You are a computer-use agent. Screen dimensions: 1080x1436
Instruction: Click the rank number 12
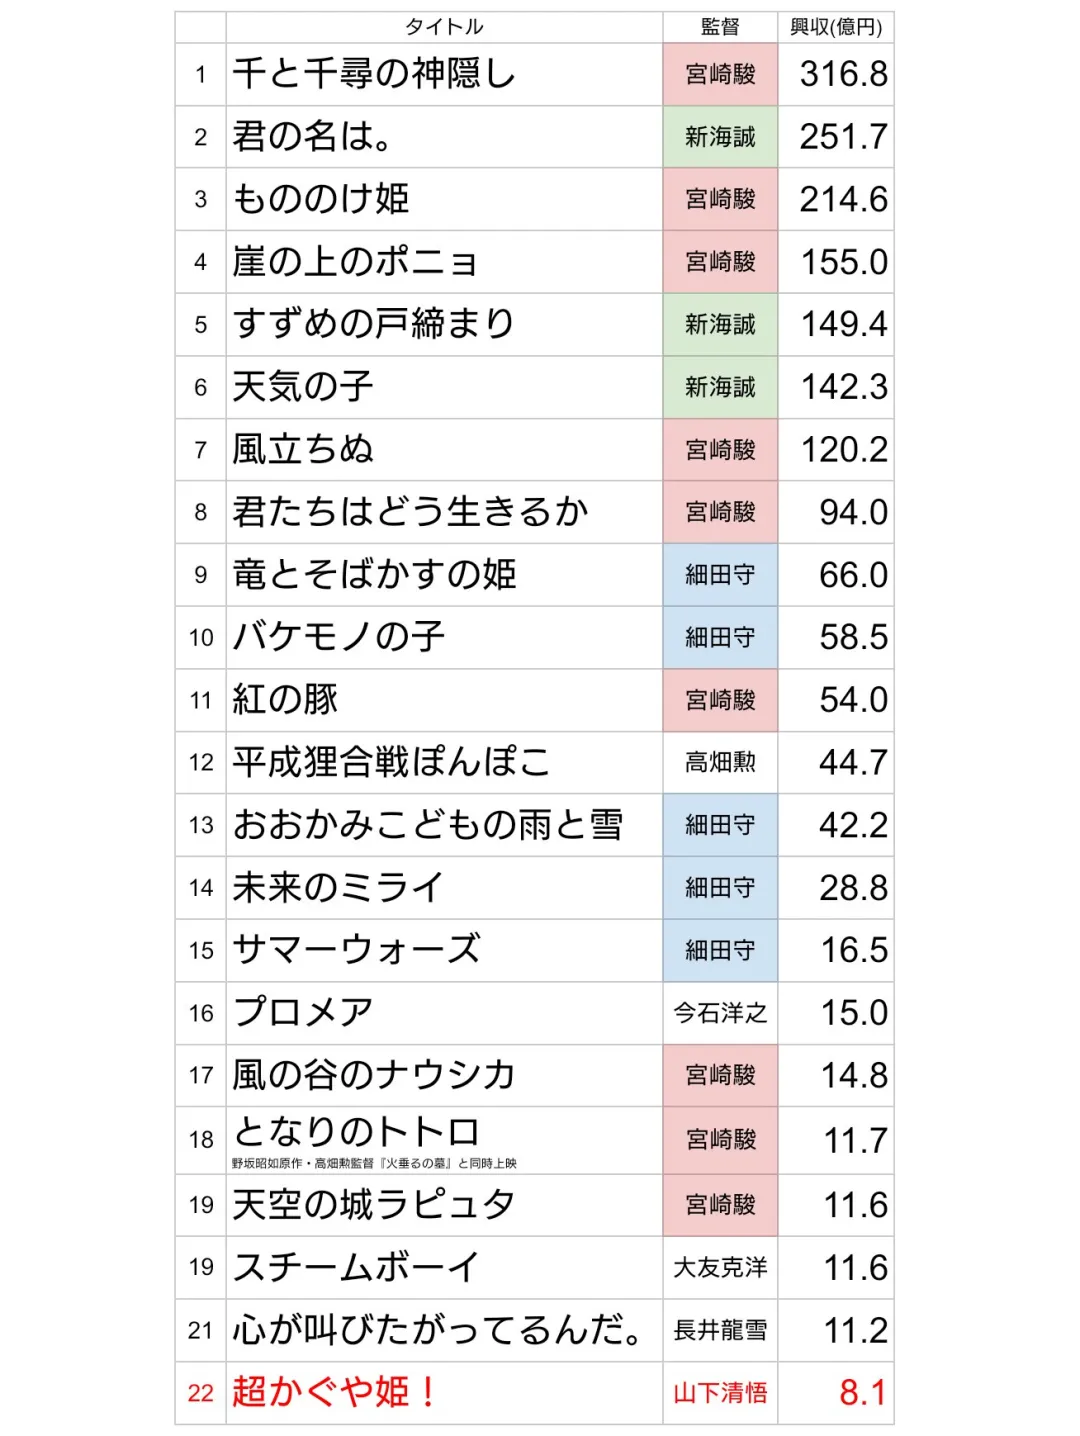201,763
